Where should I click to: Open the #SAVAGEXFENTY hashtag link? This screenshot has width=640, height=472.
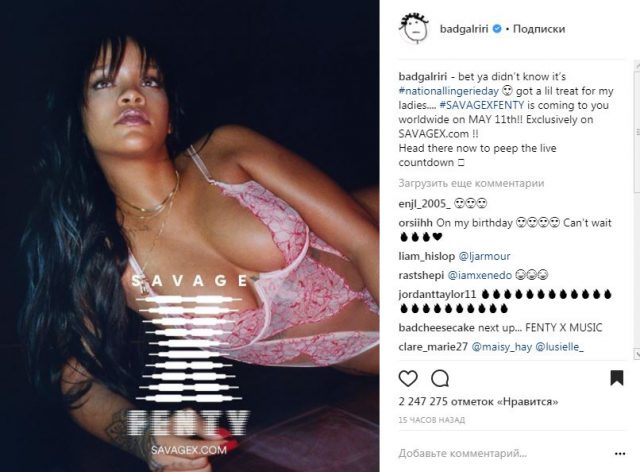tap(482, 105)
